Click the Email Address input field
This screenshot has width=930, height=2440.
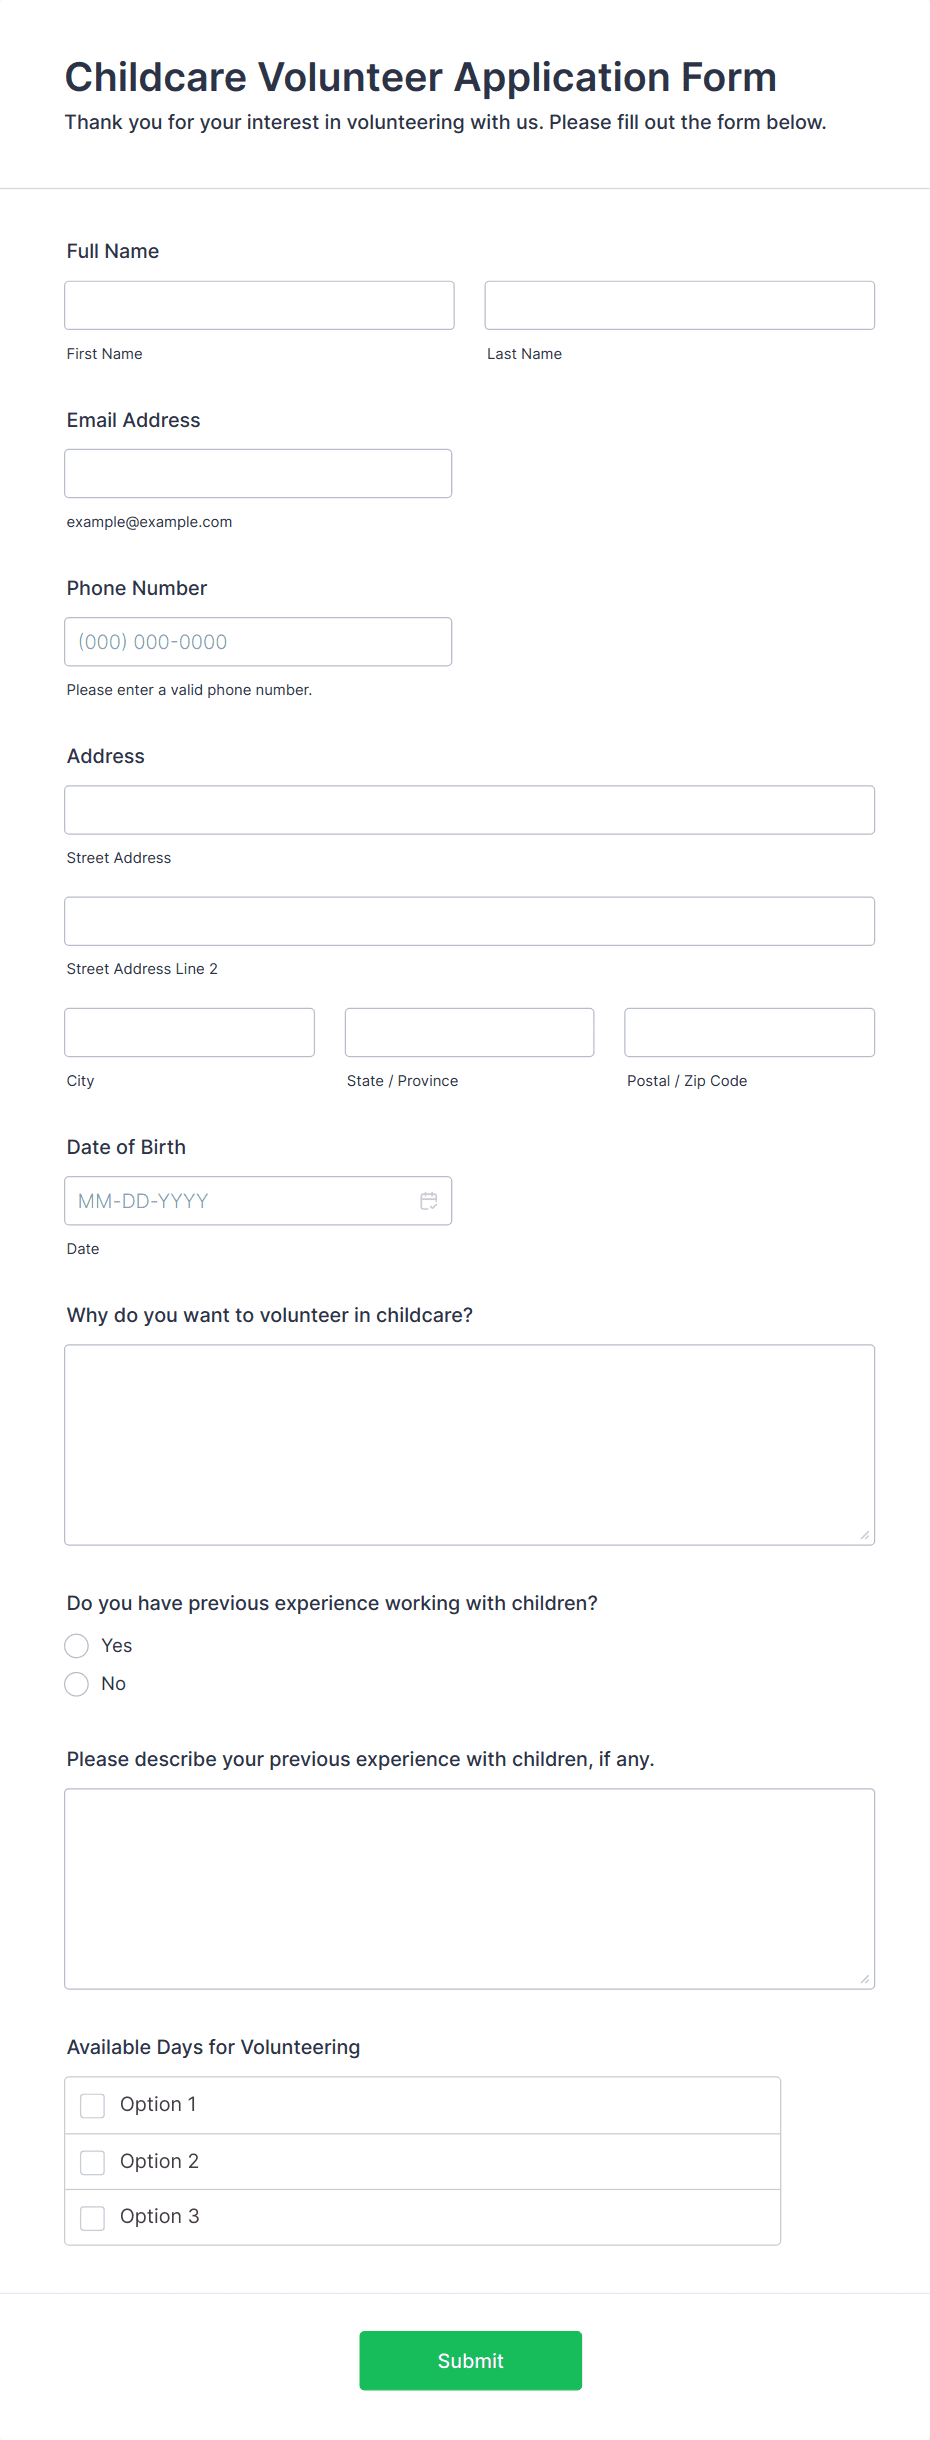(x=258, y=473)
